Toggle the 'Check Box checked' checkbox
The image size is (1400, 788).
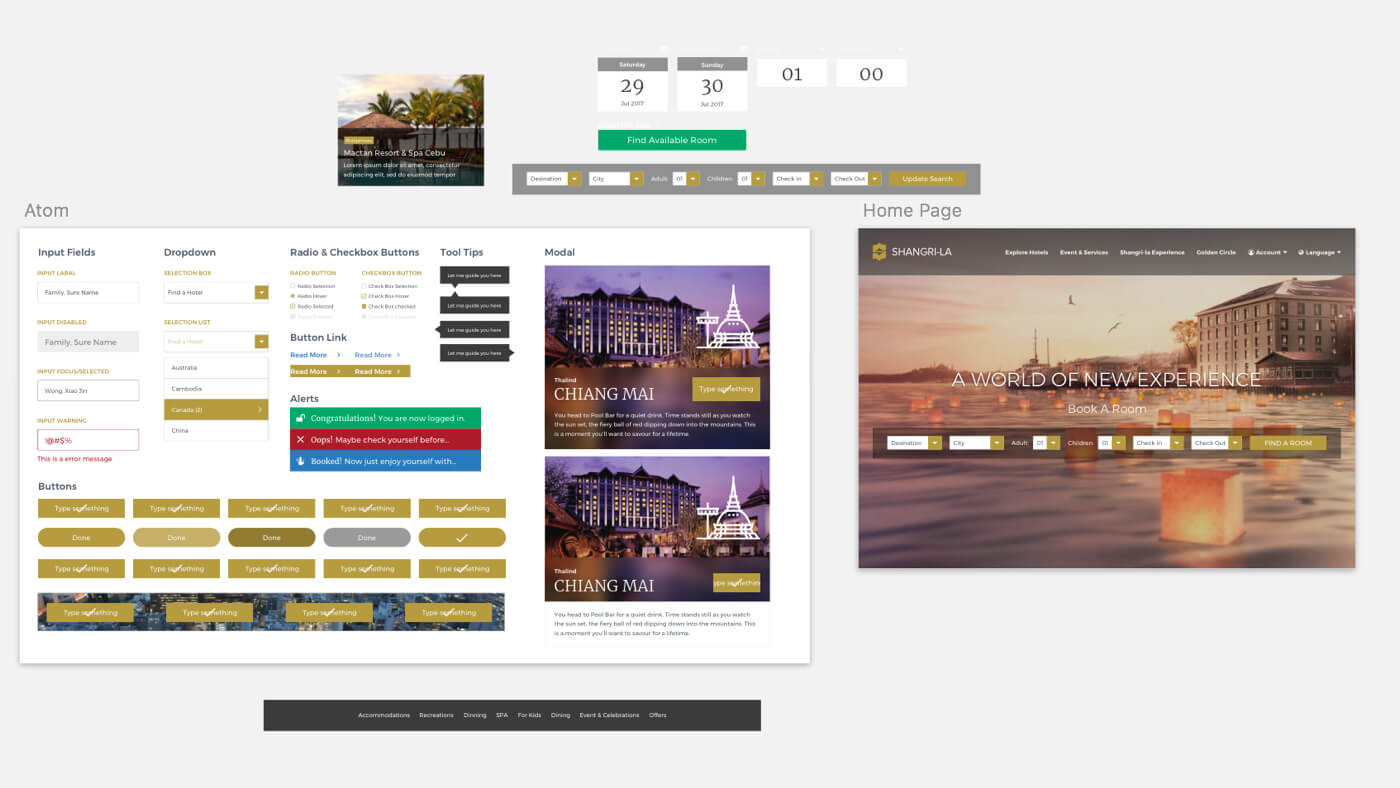coord(364,306)
